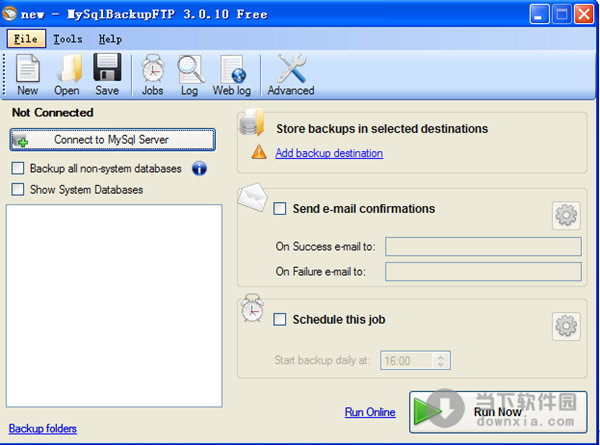Click the On Success e-mail field
The width and height of the screenshot is (600, 445).
pyautogui.click(x=483, y=247)
